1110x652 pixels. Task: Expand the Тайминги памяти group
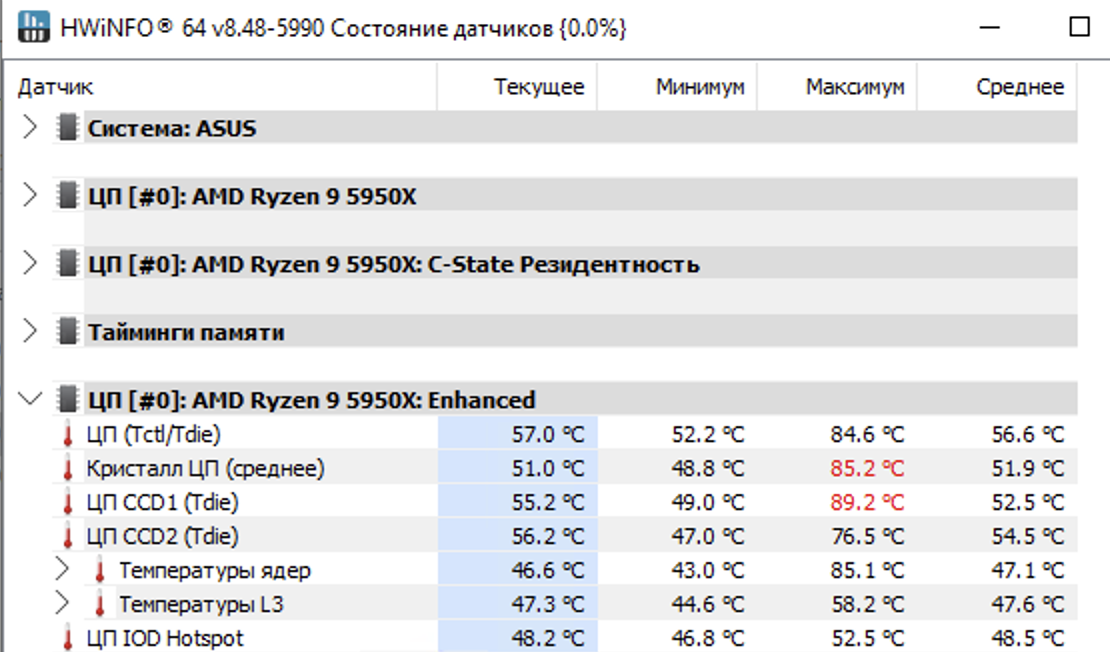[x=30, y=331]
